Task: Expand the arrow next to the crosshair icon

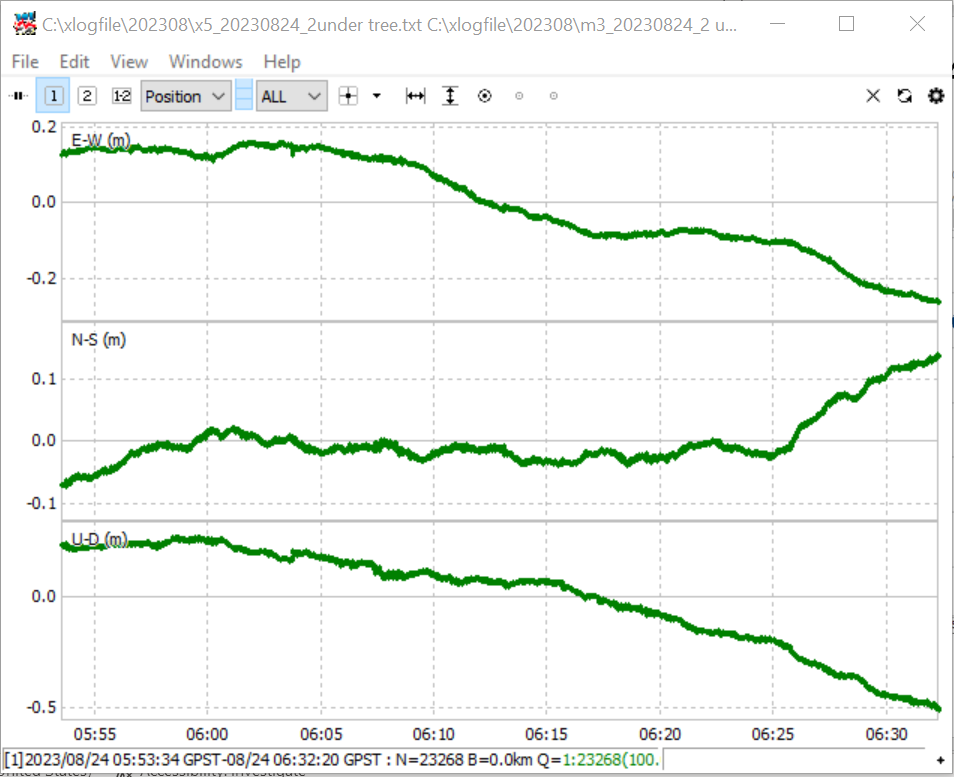Action: coord(377,96)
